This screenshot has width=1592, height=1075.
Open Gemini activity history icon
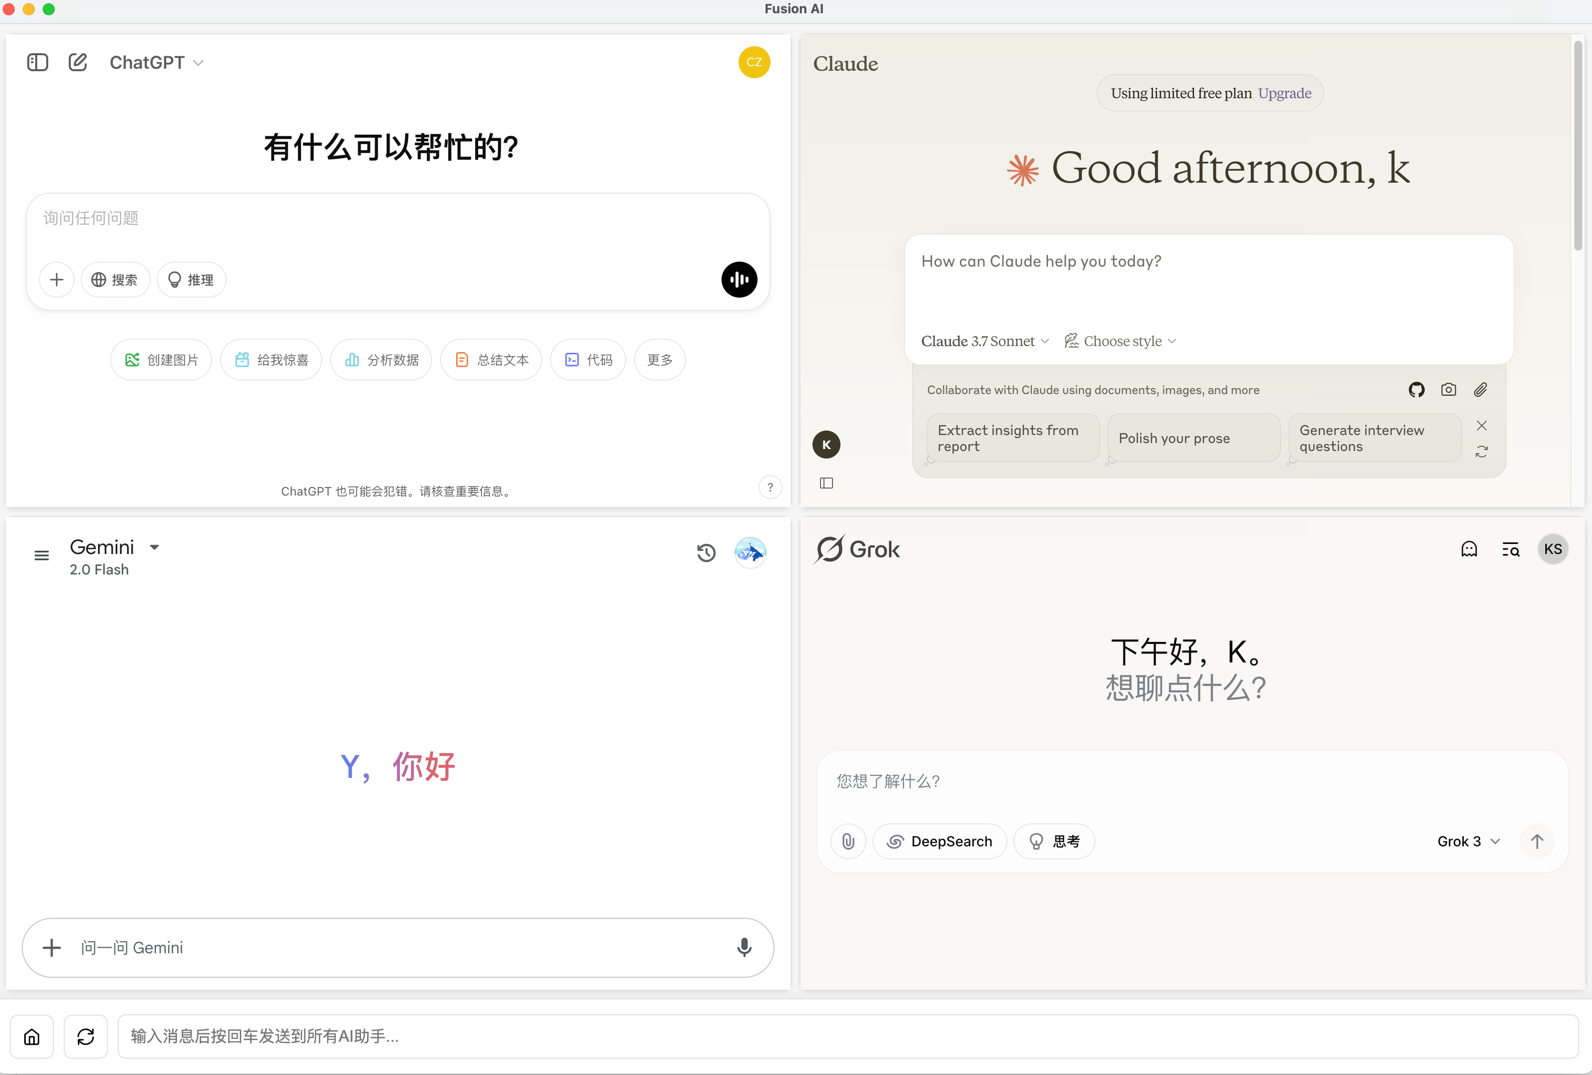click(706, 552)
